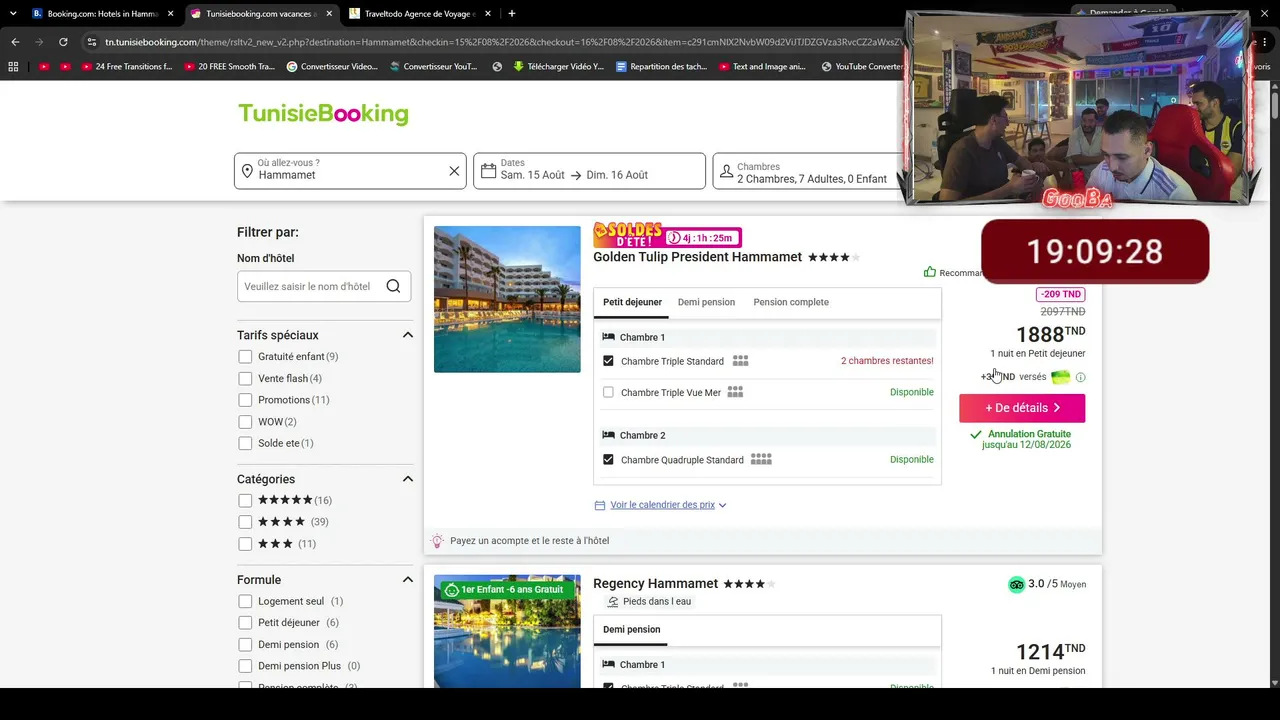Filter by three-star hotels
Image resolution: width=1280 pixels, height=720 pixels.
click(x=245, y=544)
